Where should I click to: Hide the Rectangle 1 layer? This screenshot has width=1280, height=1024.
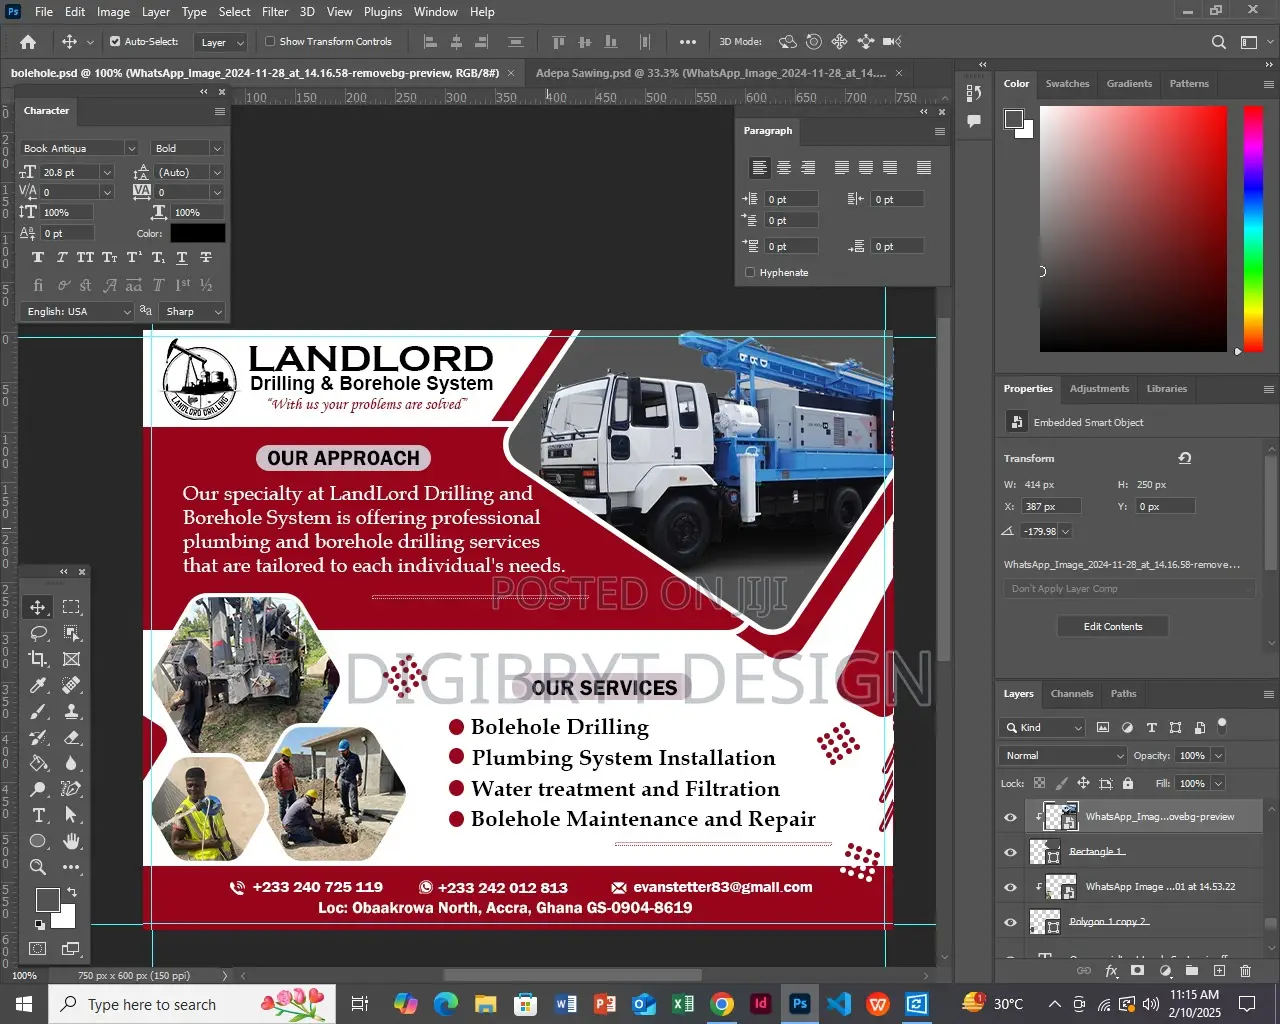click(x=1010, y=852)
